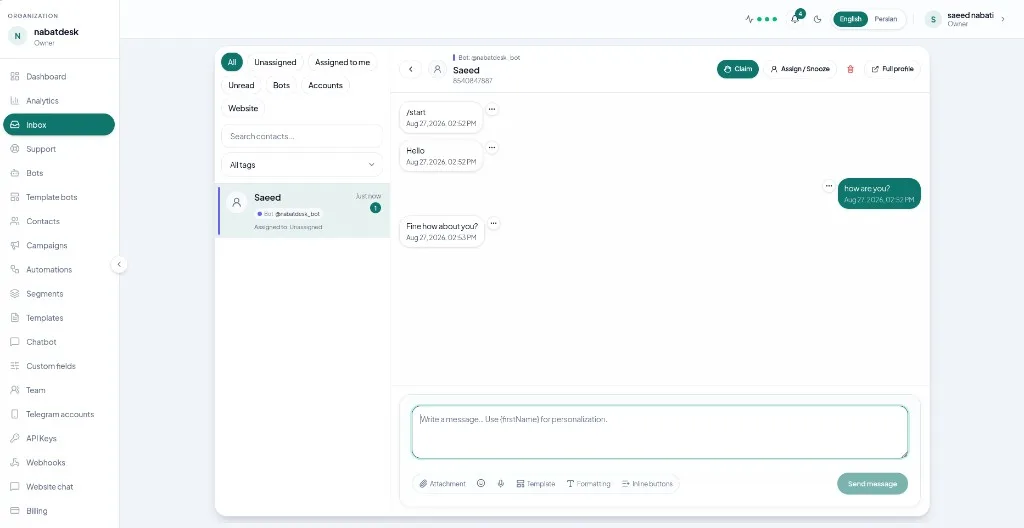
Task: Click the Chatbot speech bubble icon
Action: (x=14, y=342)
